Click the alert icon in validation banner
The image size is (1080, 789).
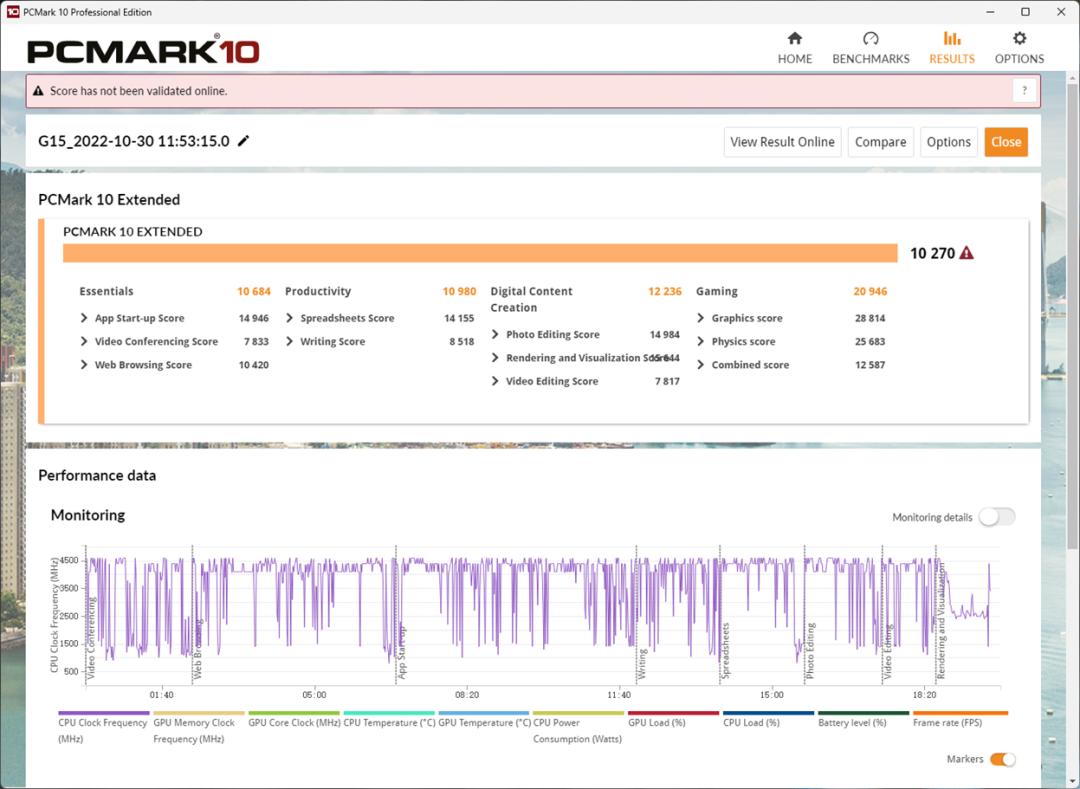[38, 91]
